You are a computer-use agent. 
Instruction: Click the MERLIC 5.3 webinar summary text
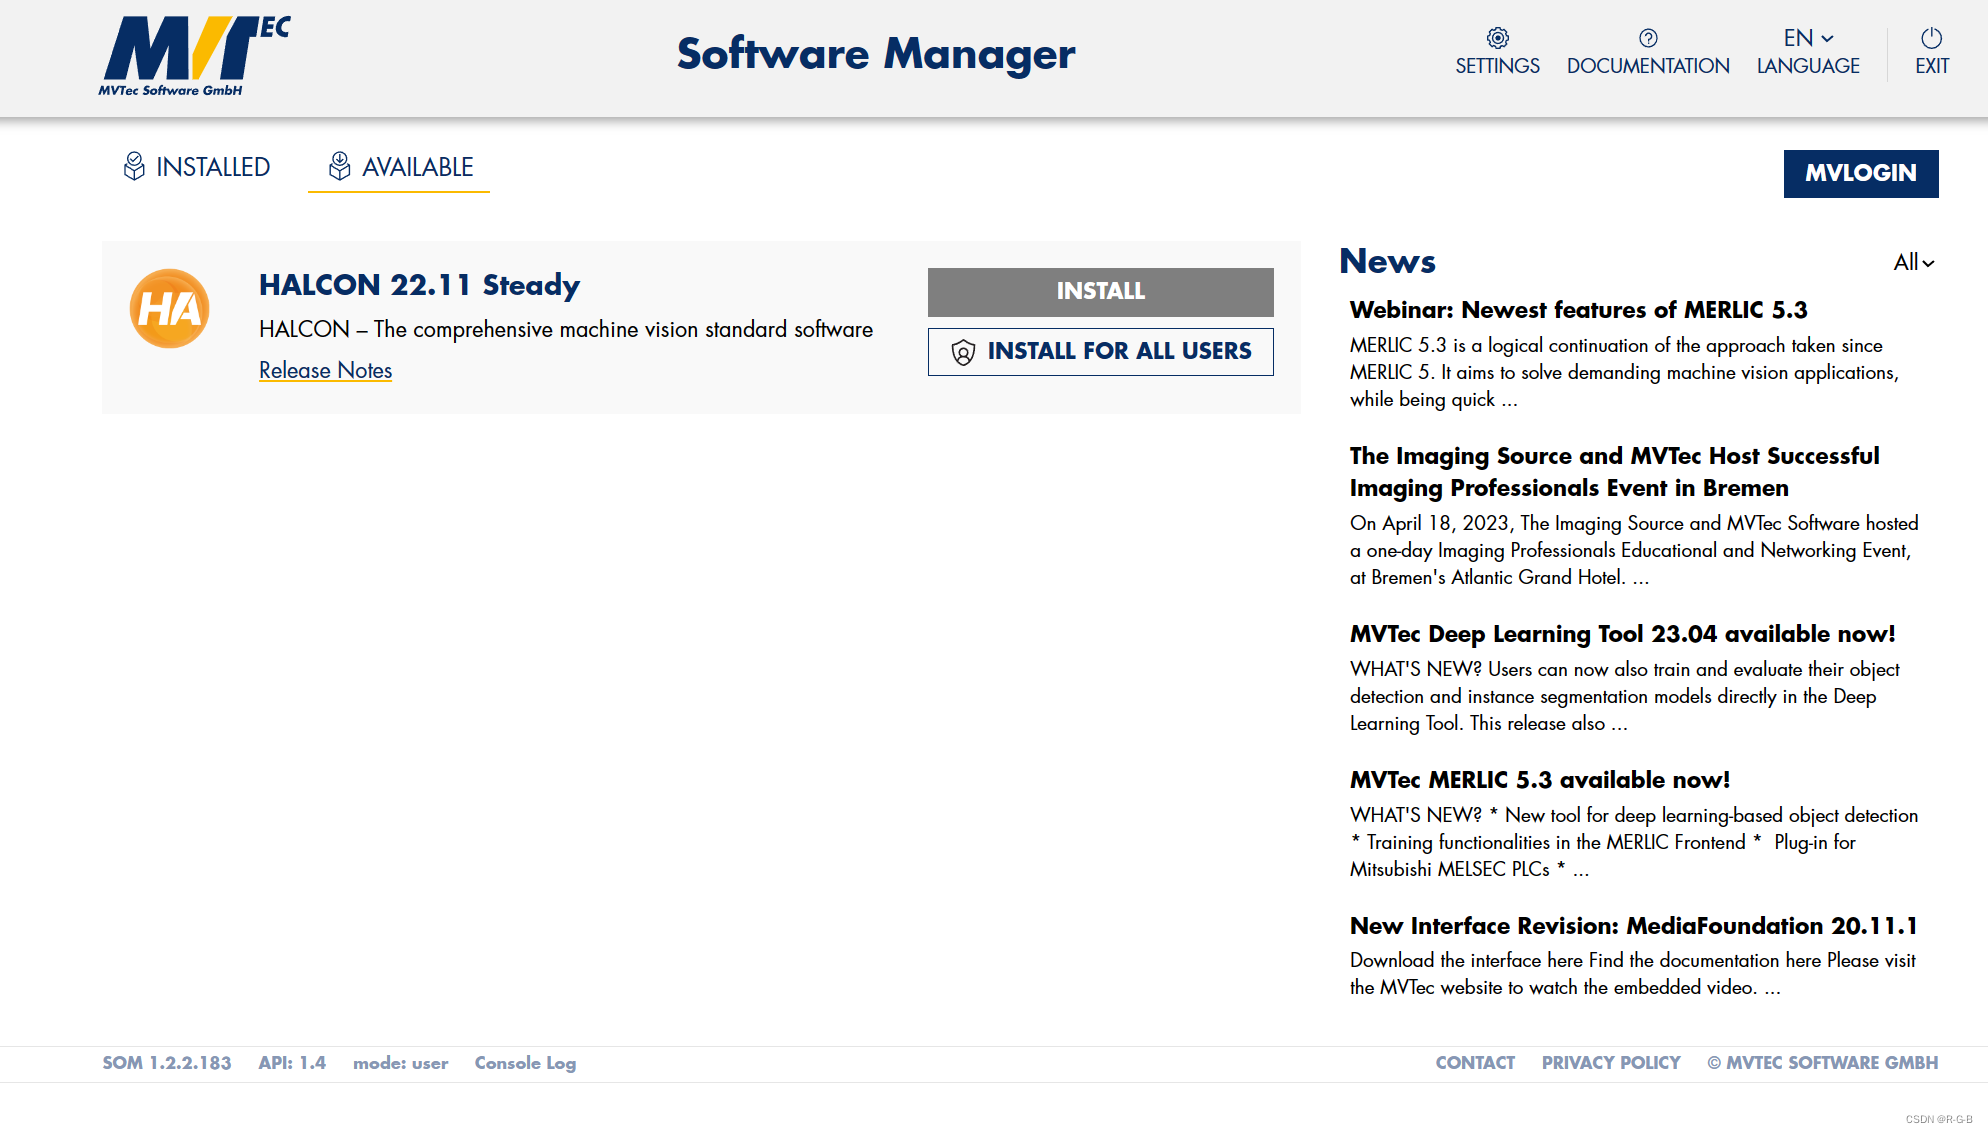coord(1624,372)
